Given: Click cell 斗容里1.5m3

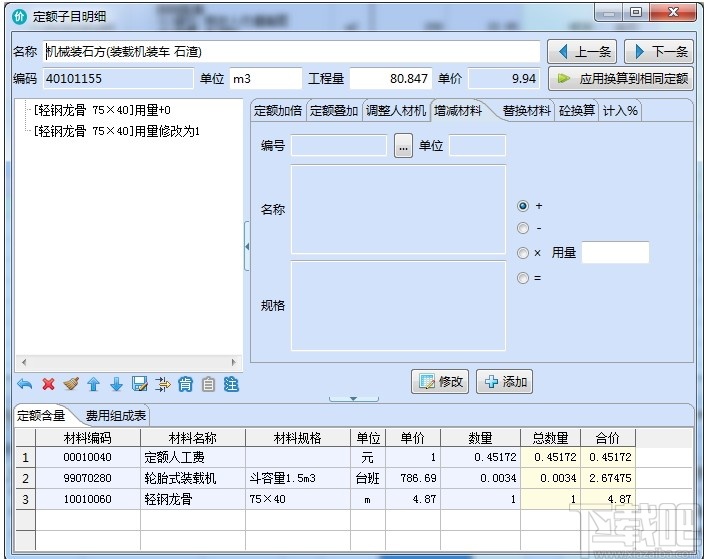Looking at the screenshot, I should (298, 478).
